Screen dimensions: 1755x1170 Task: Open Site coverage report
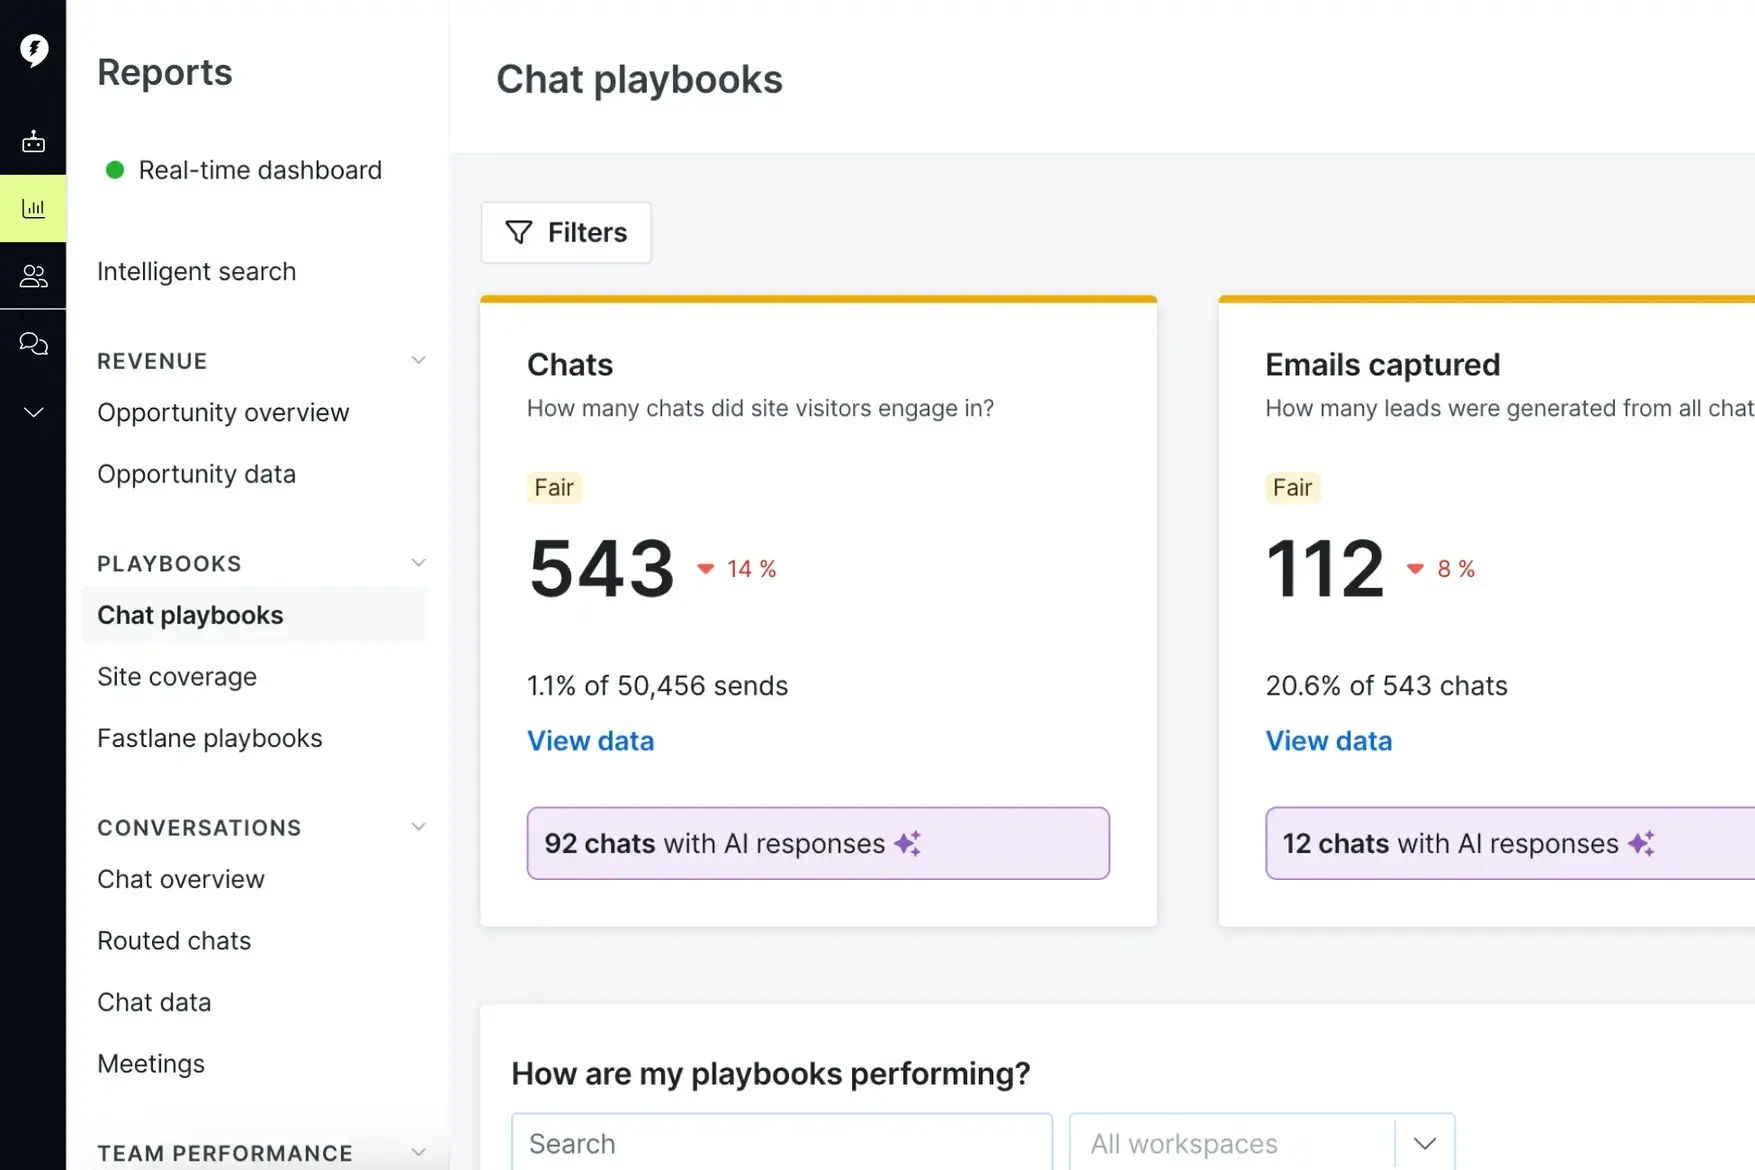point(177,677)
